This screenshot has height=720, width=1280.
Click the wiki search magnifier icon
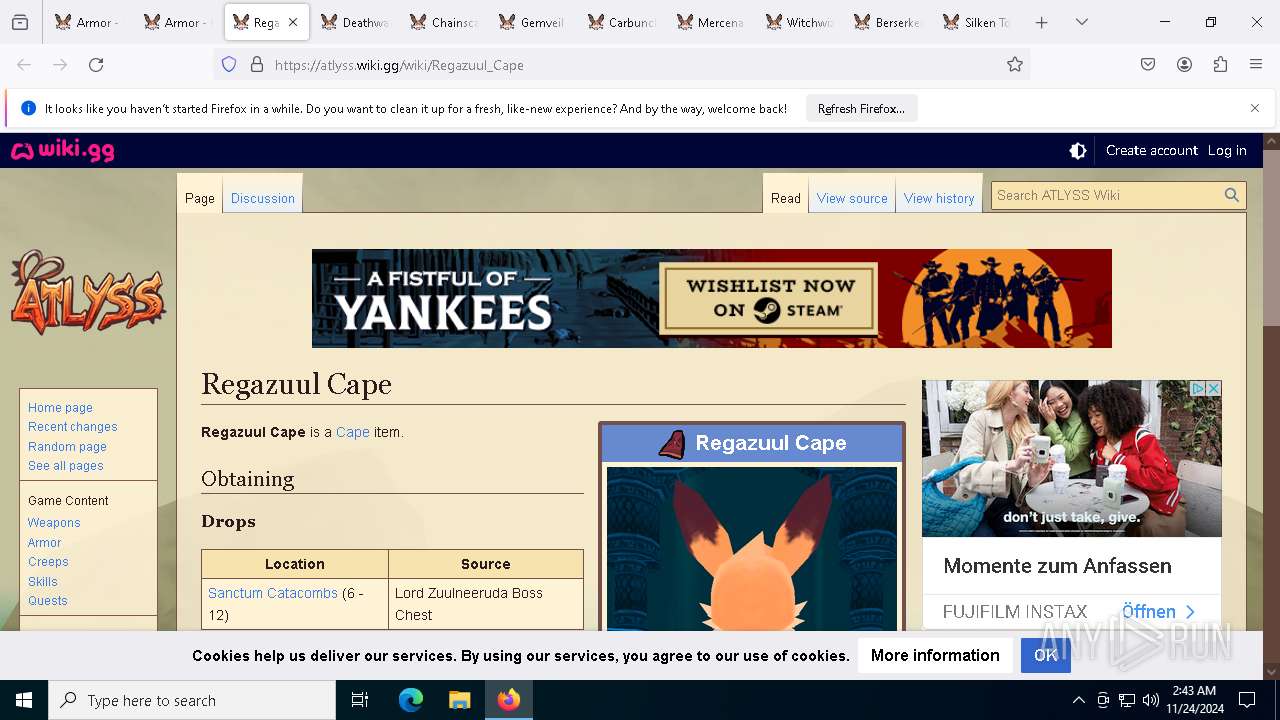1232,195
